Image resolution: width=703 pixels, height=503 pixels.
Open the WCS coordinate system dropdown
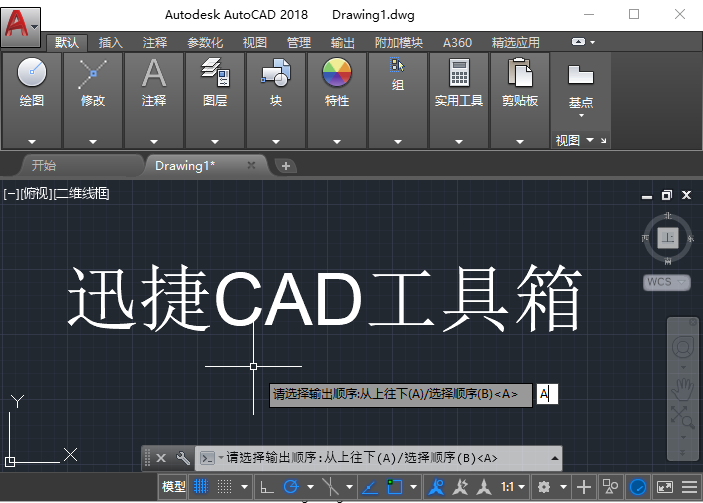[x=667, y=282]
